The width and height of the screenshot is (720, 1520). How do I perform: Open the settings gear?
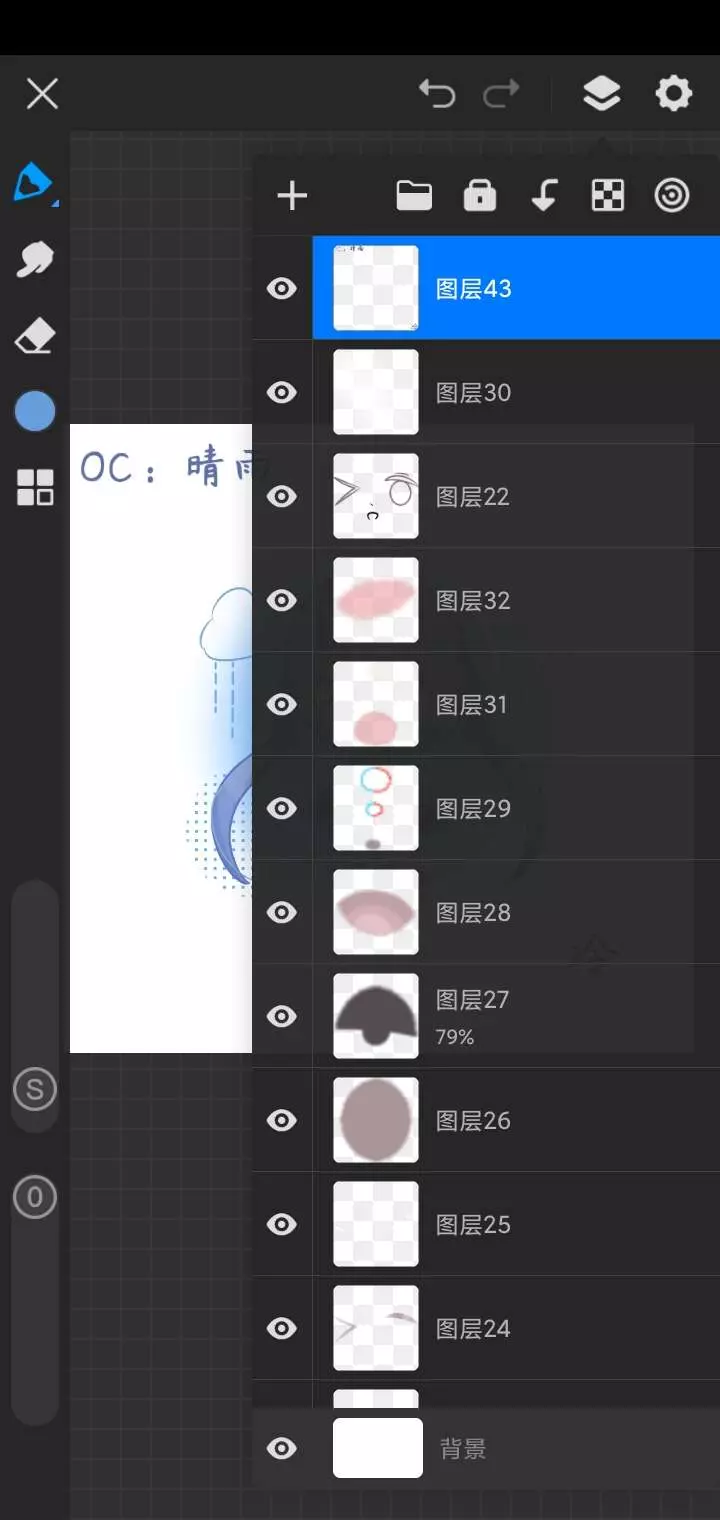tap(673, 94)
